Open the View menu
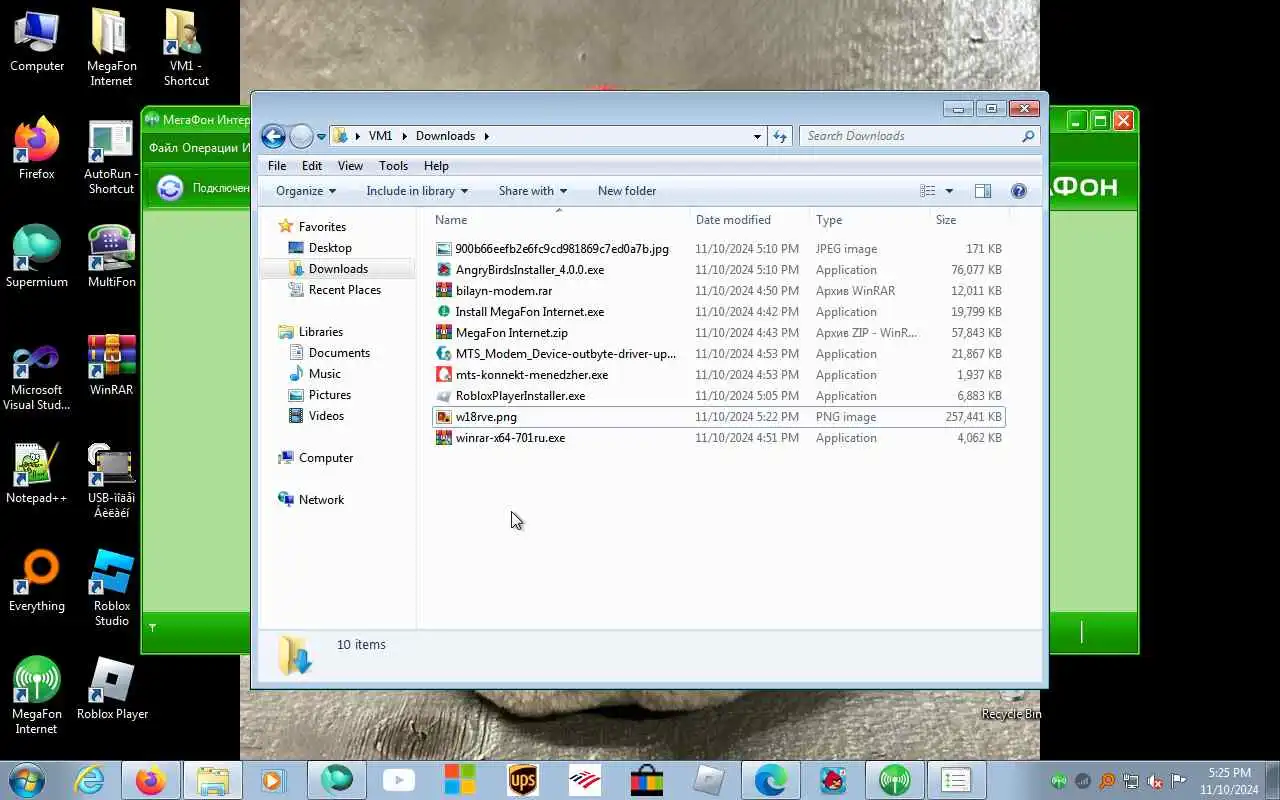The width and height of the screenshot is (1280, 800). 350,166
